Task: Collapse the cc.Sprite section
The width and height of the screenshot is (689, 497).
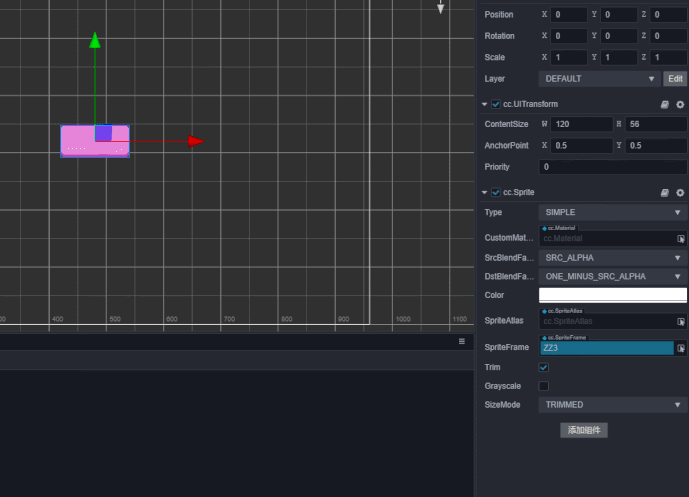Action: click(x=484, y=192)
